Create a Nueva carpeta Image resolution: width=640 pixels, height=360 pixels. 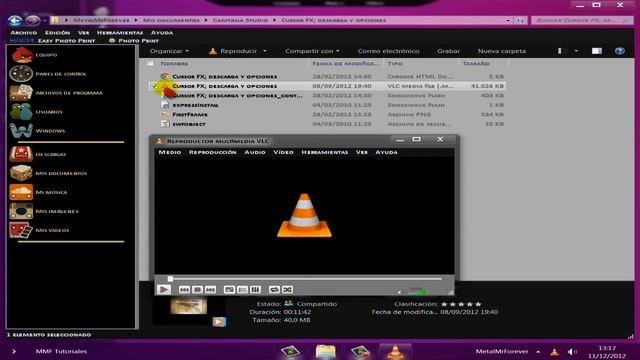coord(502,51)
